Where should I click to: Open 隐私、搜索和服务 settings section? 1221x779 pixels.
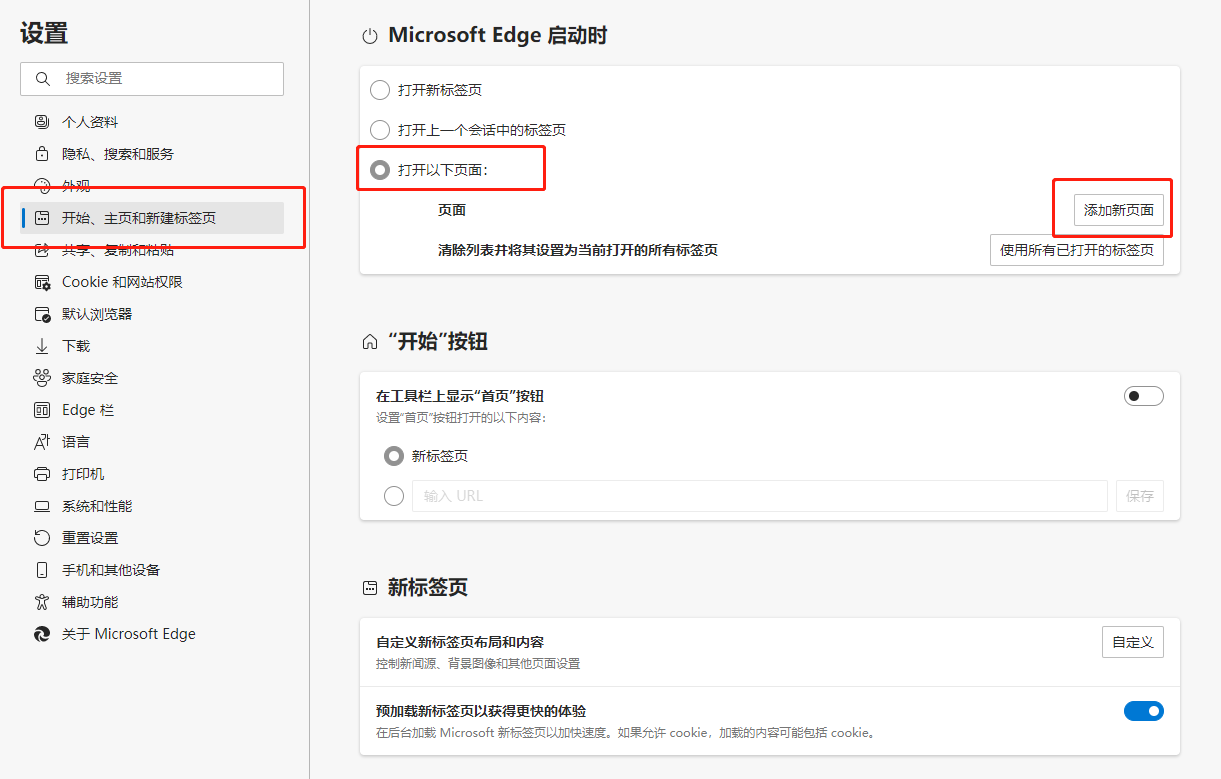[x=152, y=154]
